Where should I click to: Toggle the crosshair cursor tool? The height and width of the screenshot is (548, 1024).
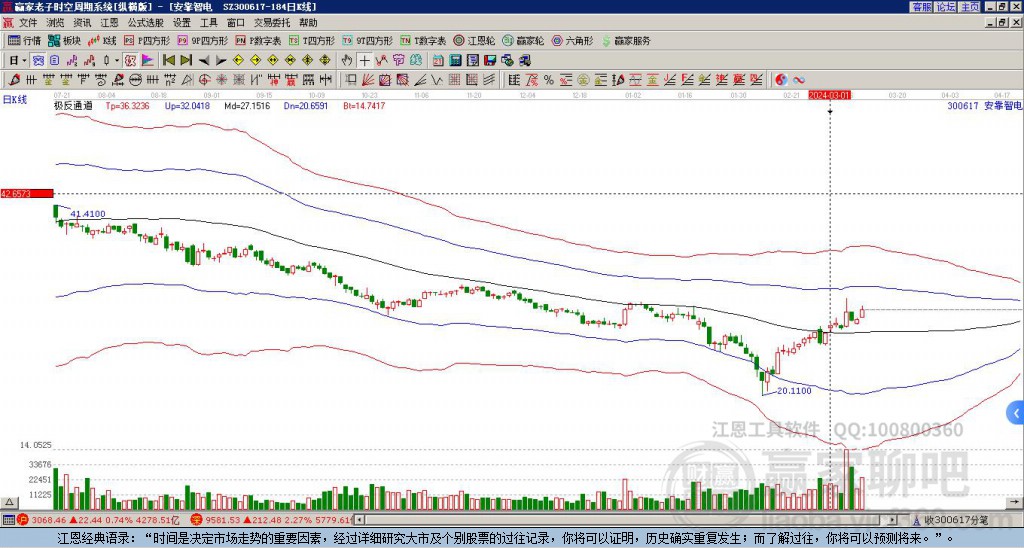click(x=364, y=60)
